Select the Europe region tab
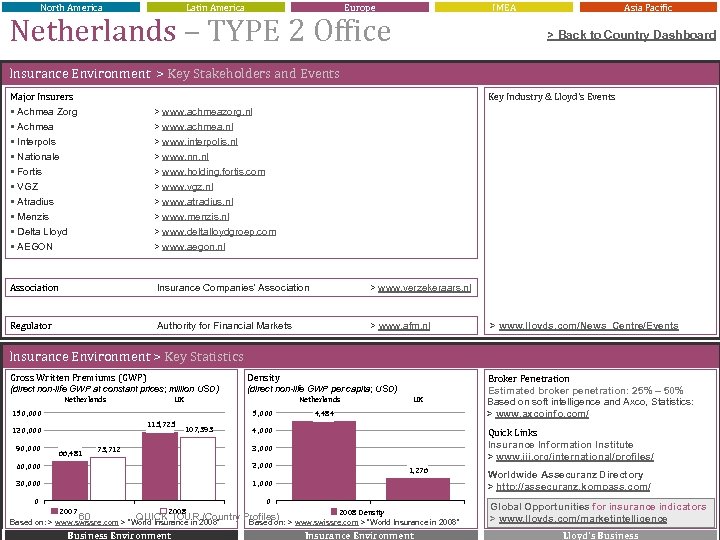 point(360,7)
